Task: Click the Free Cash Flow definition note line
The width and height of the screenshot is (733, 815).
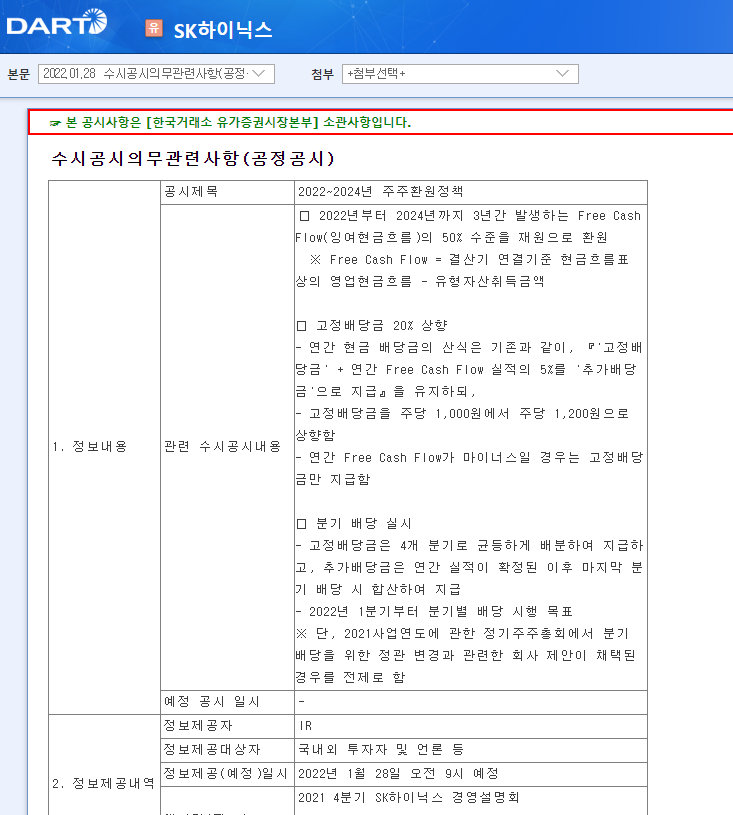Action: [463, 270]
